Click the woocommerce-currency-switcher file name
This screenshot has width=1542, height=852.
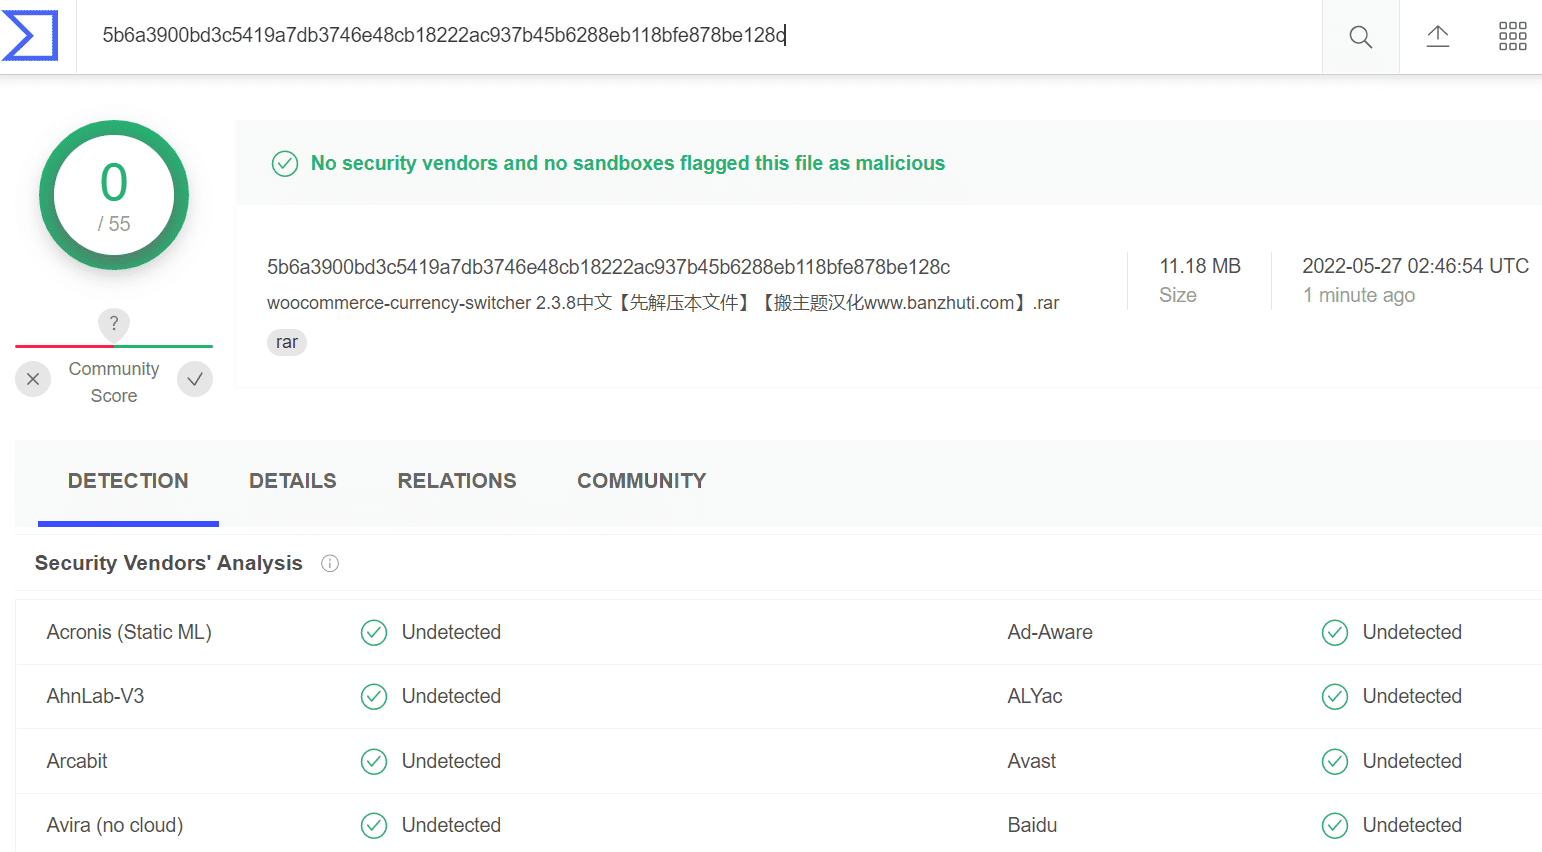663,303
